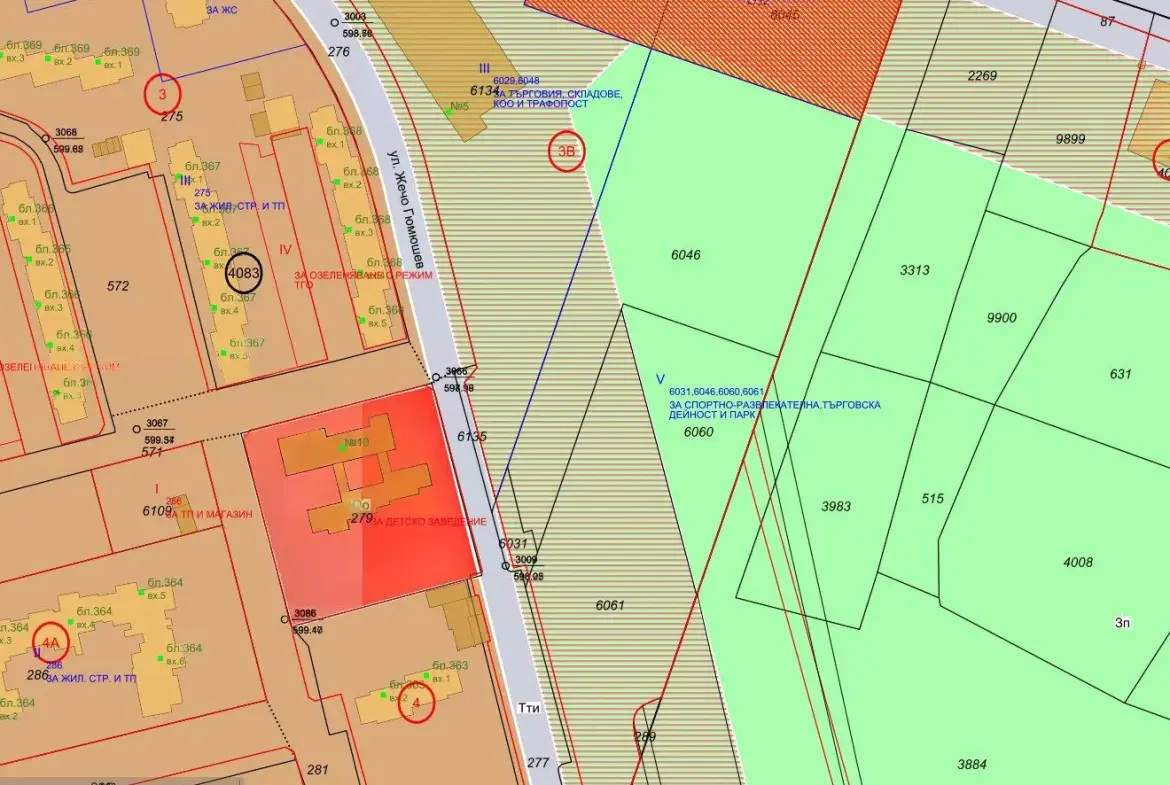Viewport: 1170px width, 785px height.
Task: Click parcel number 6060
Action: [698, 432]
